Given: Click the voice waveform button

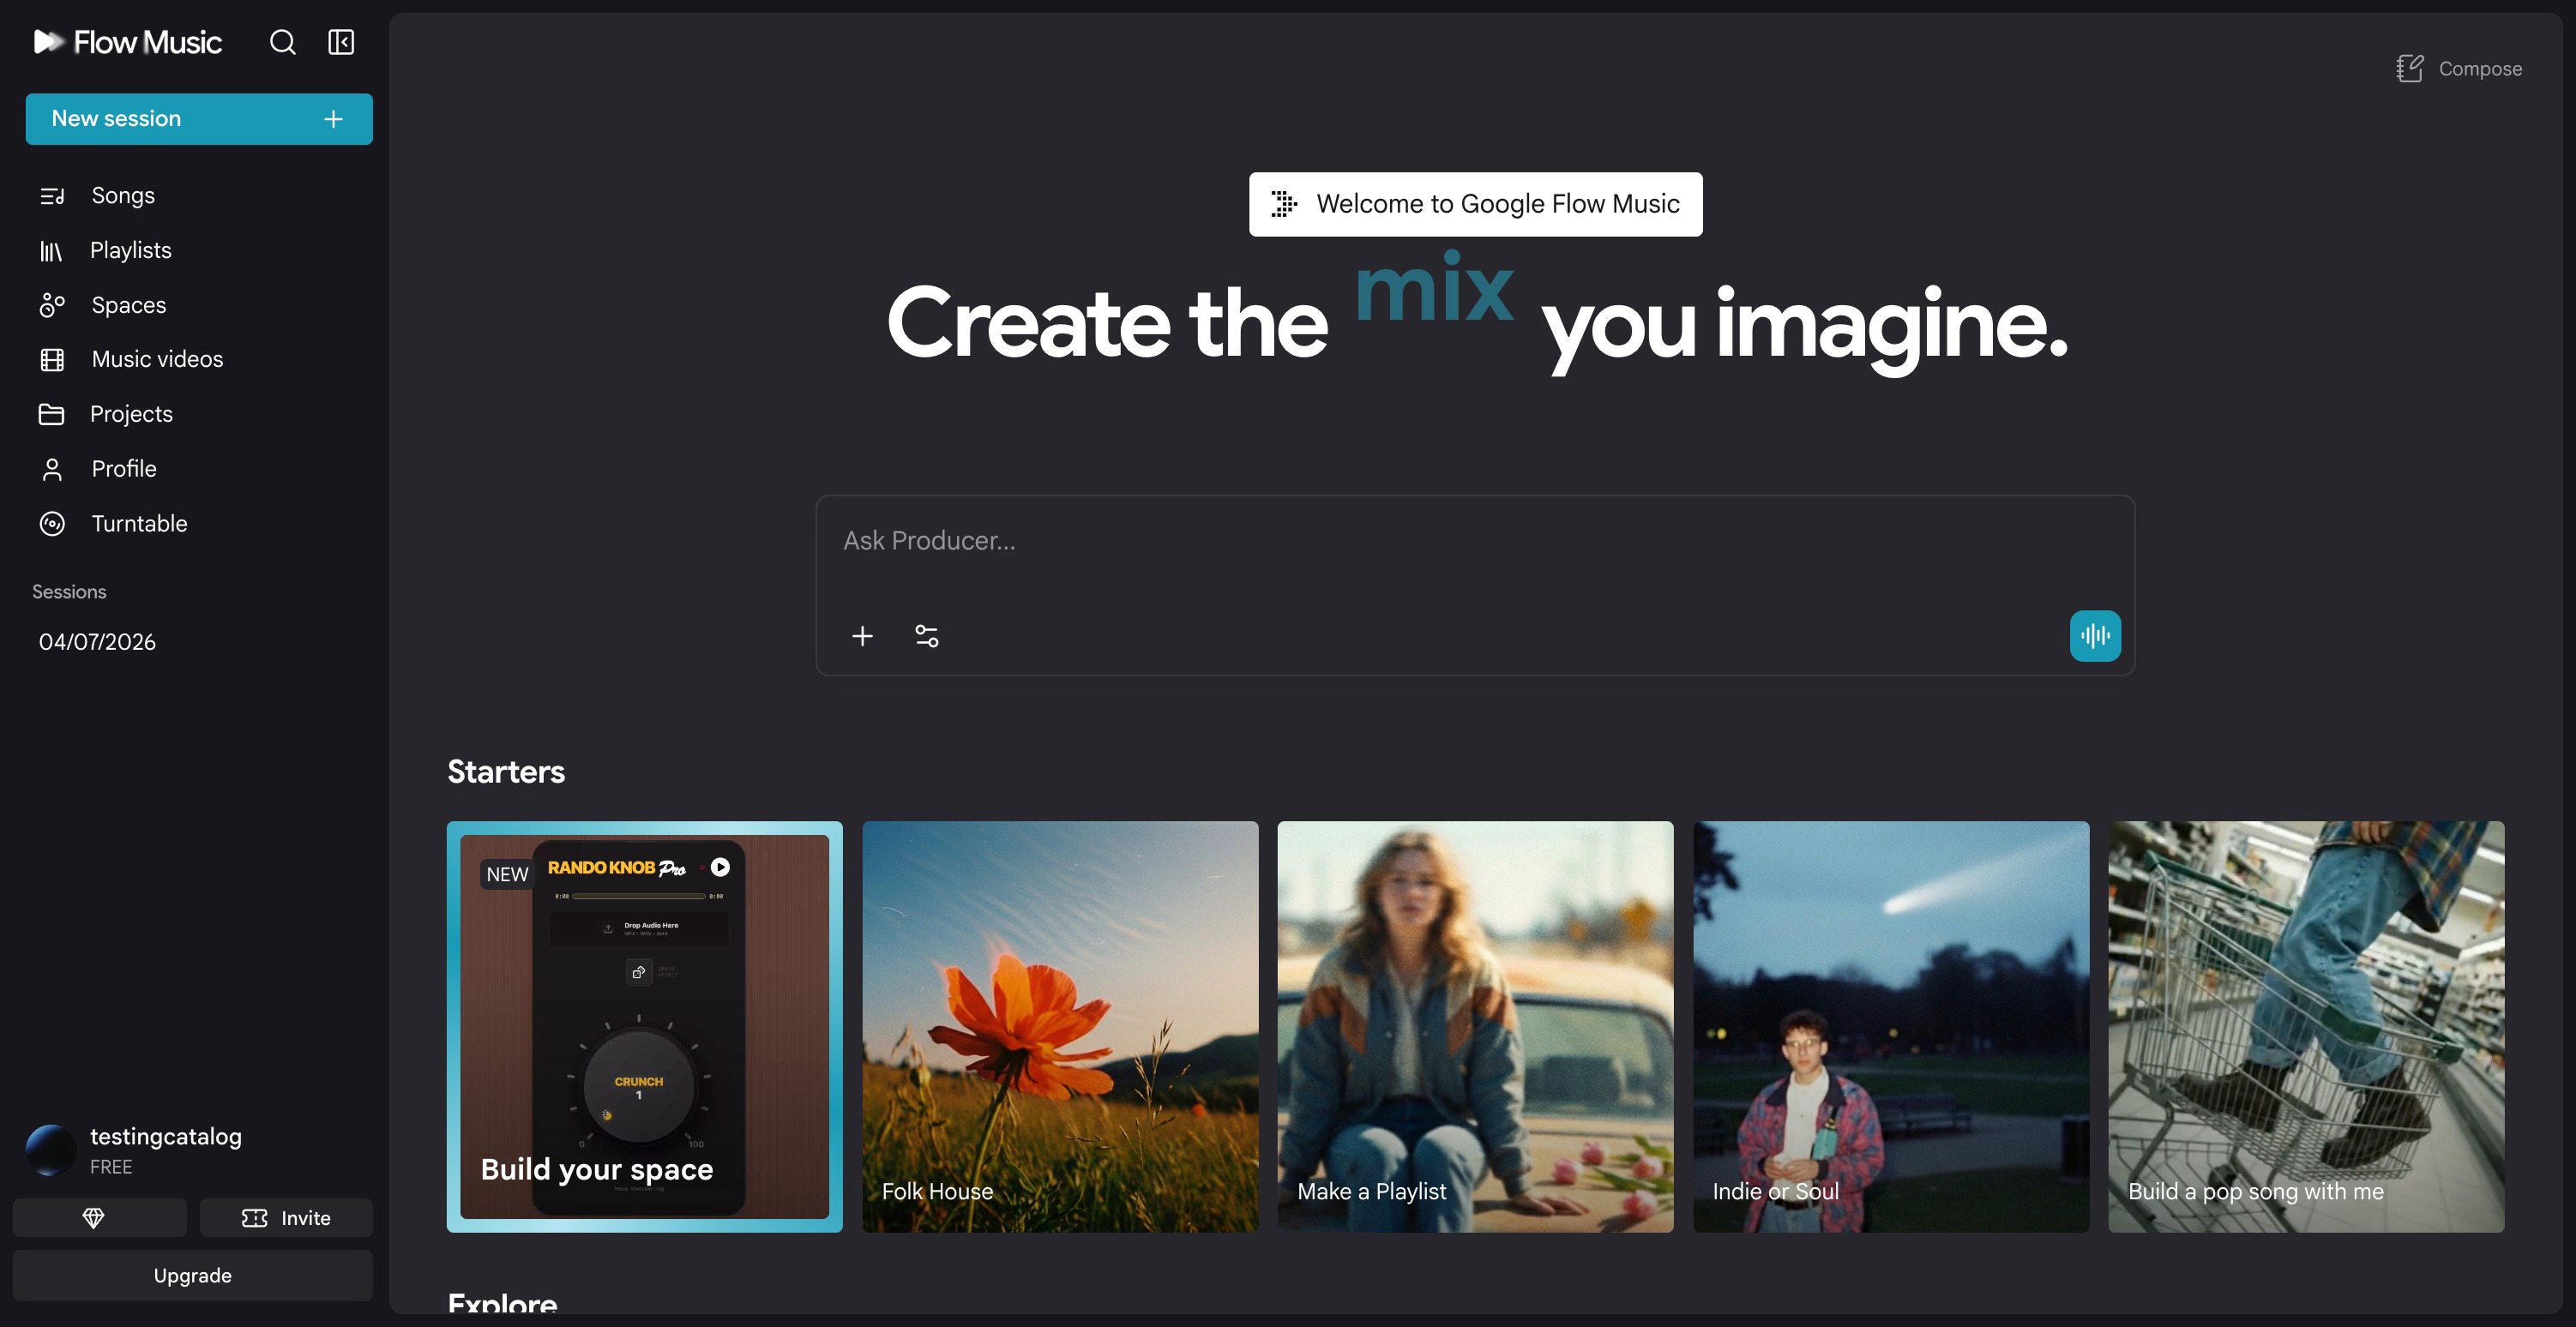Looking at the screenshot, I should pyautogui.click(x=2095, y=636).
